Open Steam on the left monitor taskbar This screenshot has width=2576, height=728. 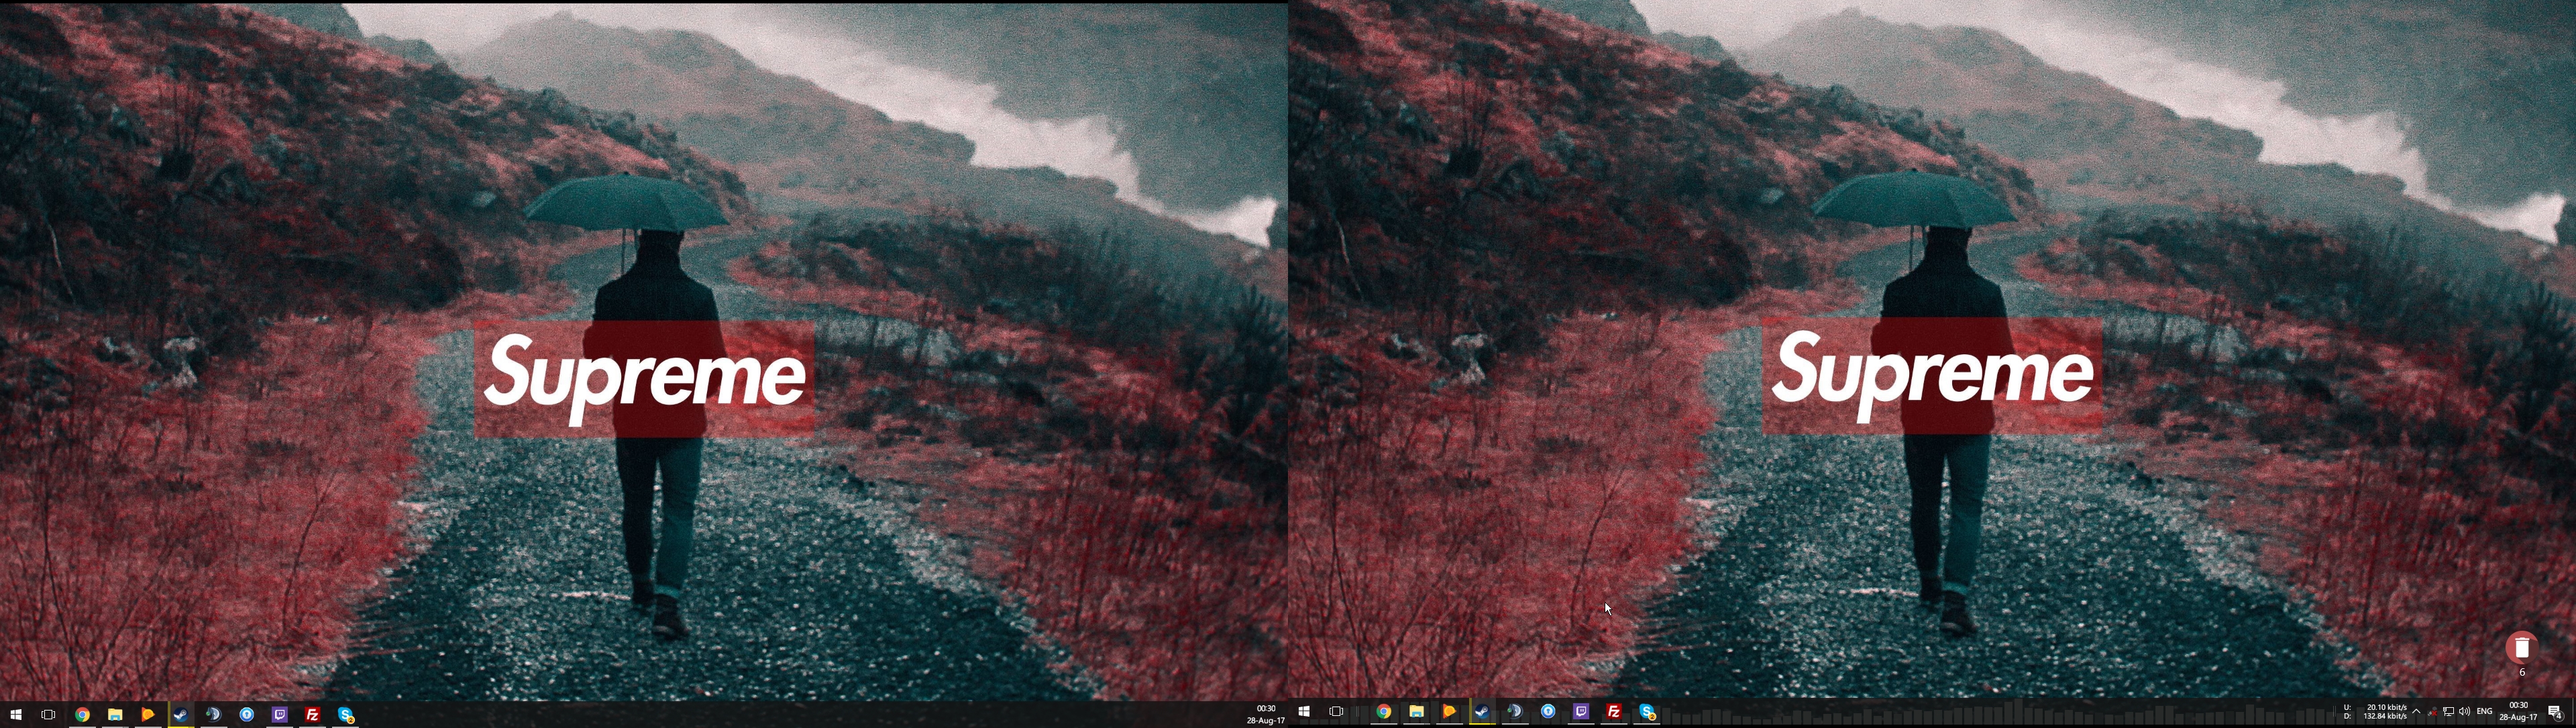(181, 714)
